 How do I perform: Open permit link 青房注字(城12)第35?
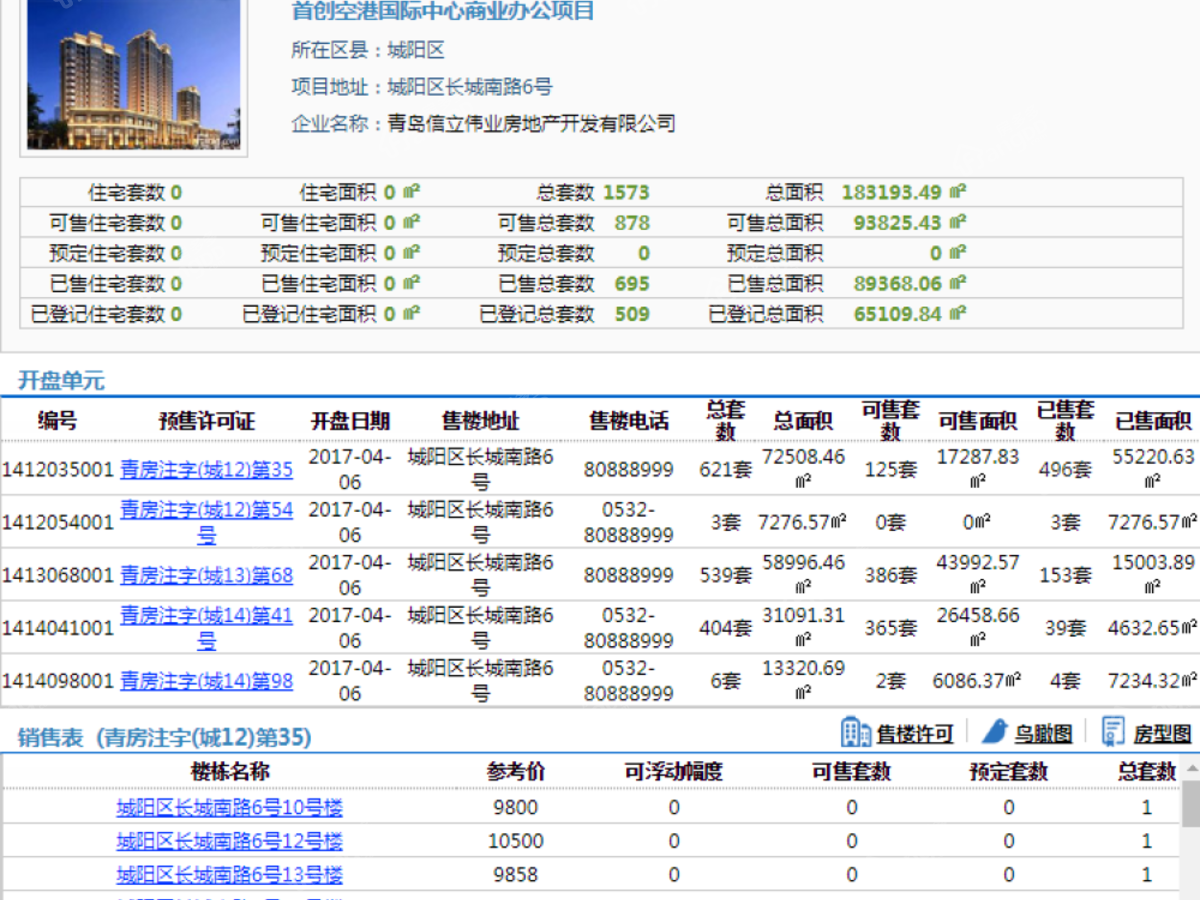pos(207,469)
